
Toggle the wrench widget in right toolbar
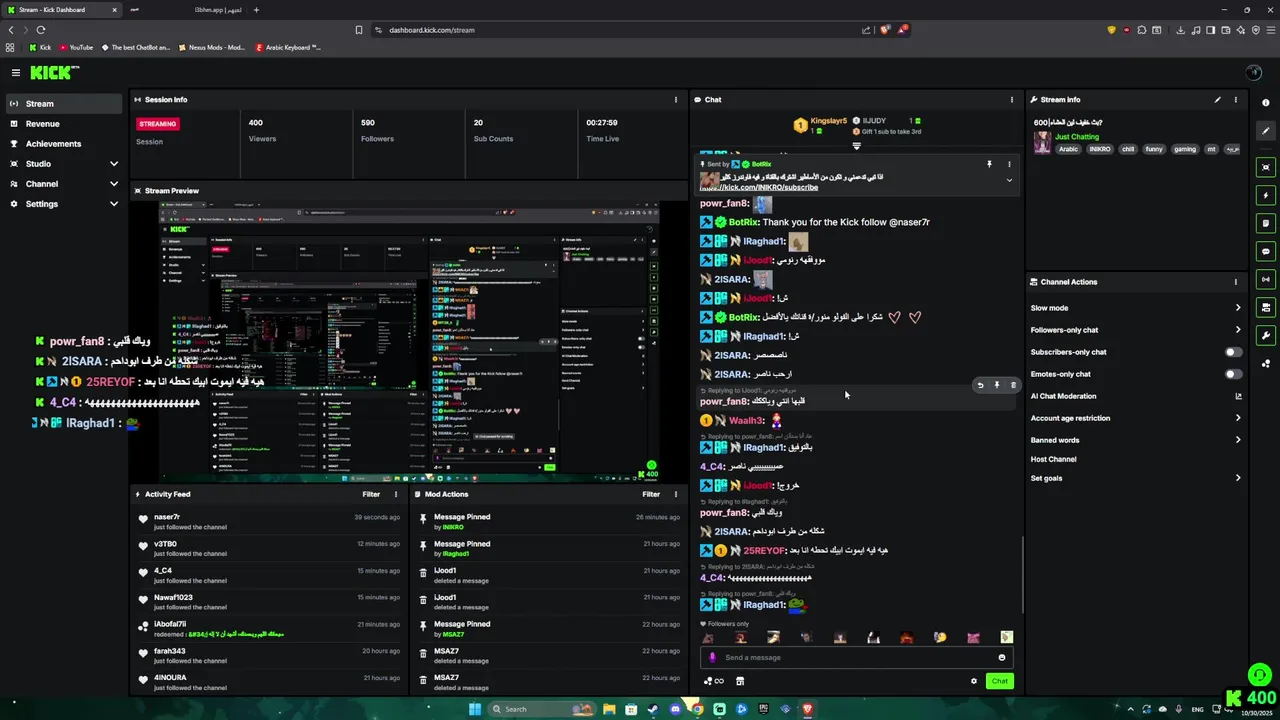tap(1266, 335)
